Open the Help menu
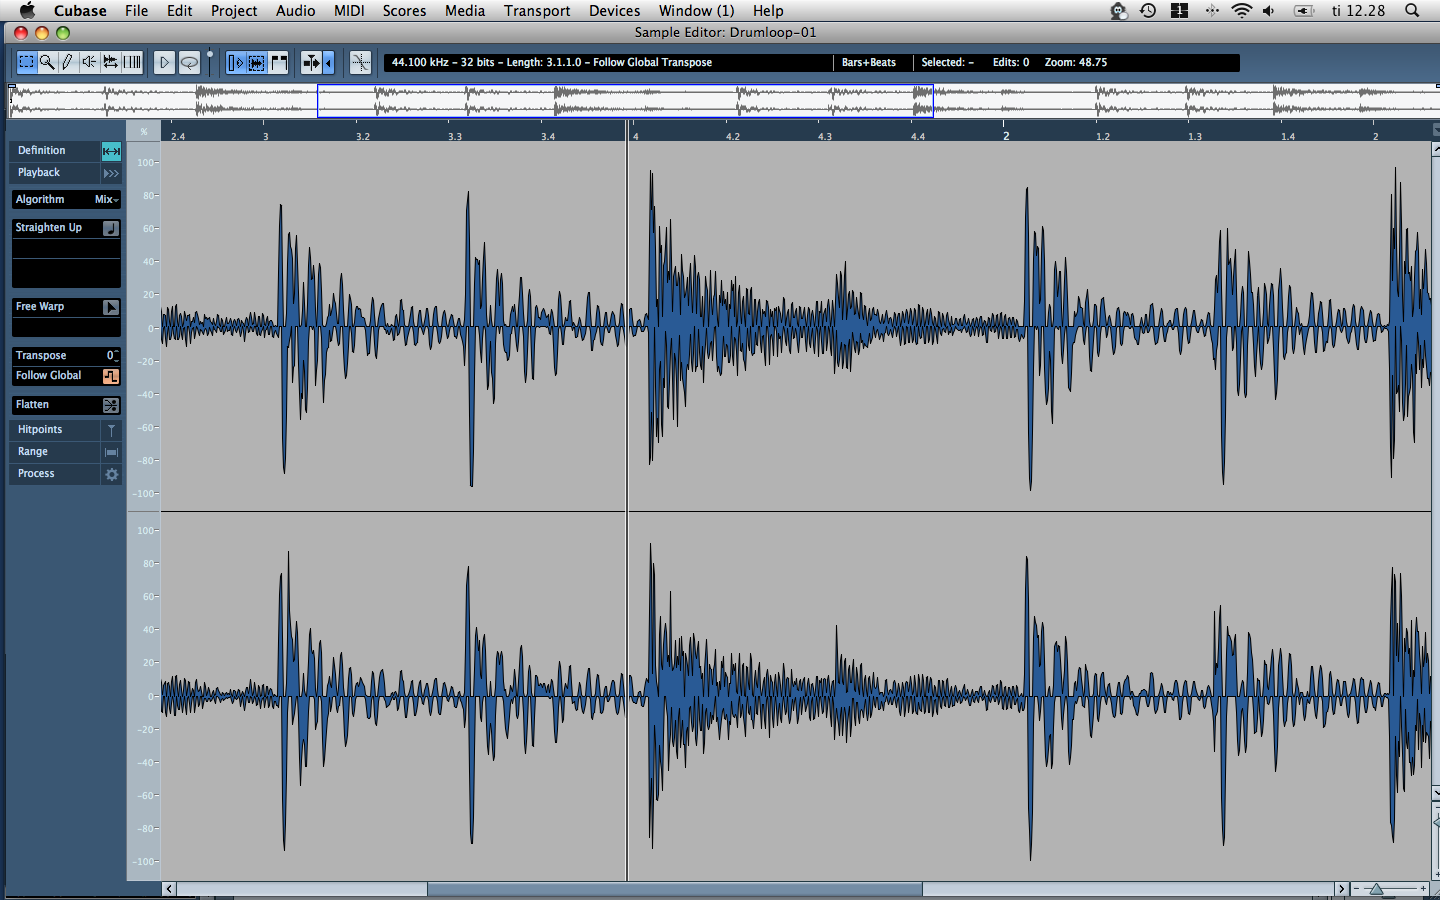 point(768,11)
